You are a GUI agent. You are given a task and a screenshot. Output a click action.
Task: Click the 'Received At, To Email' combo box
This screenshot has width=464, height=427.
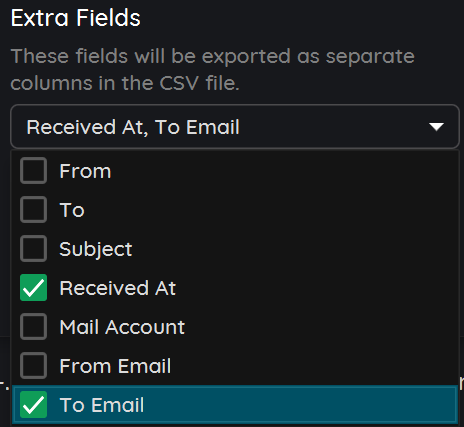[235, 127]
